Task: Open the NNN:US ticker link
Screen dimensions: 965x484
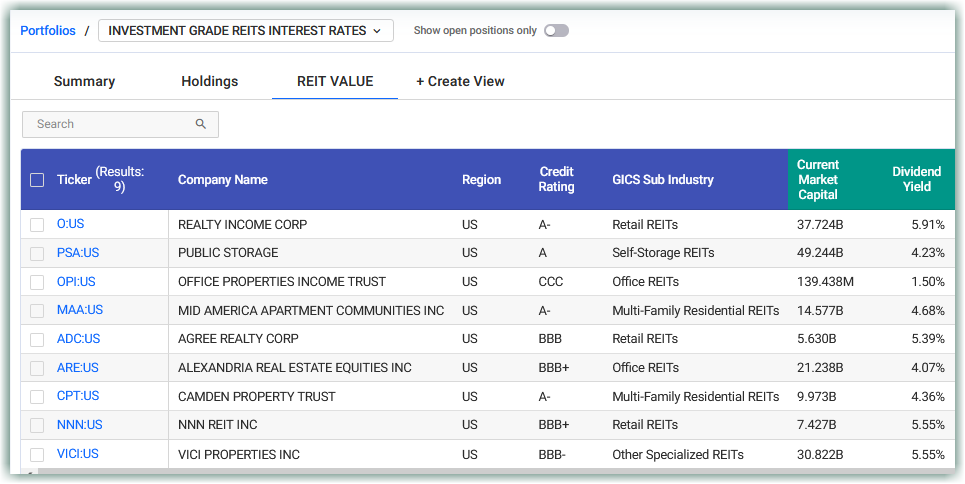Action: (x=80, y=425)
